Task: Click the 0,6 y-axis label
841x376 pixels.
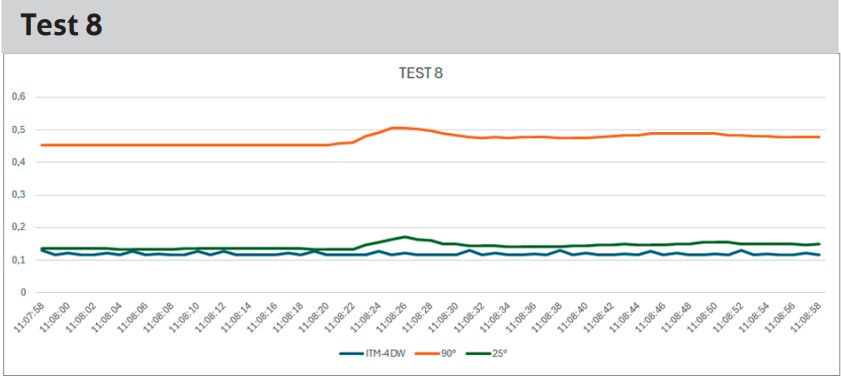Action: pos(19,97)
